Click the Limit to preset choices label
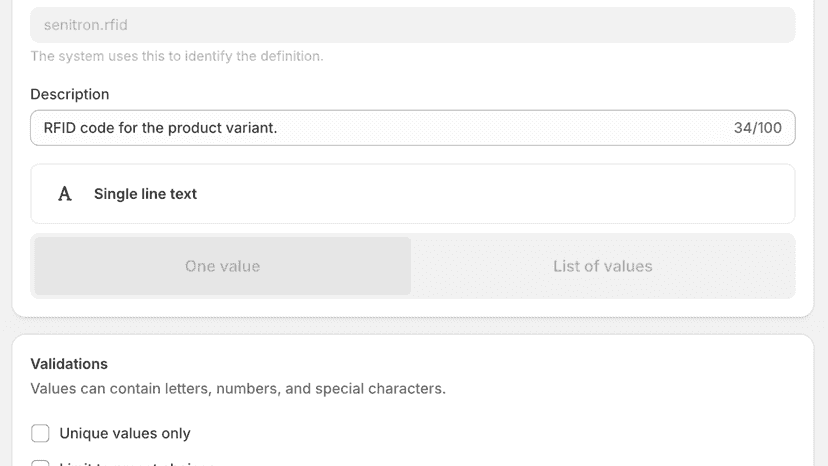 point(136,463)
